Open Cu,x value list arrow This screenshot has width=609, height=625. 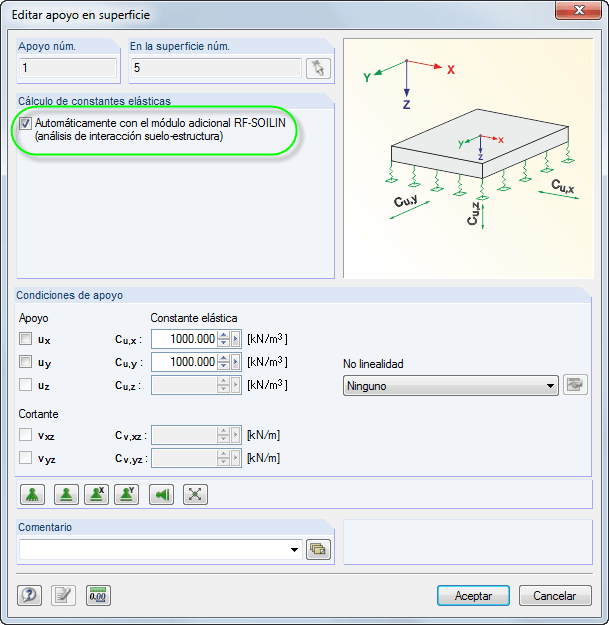pyautogui.click(x=236, y=339)
